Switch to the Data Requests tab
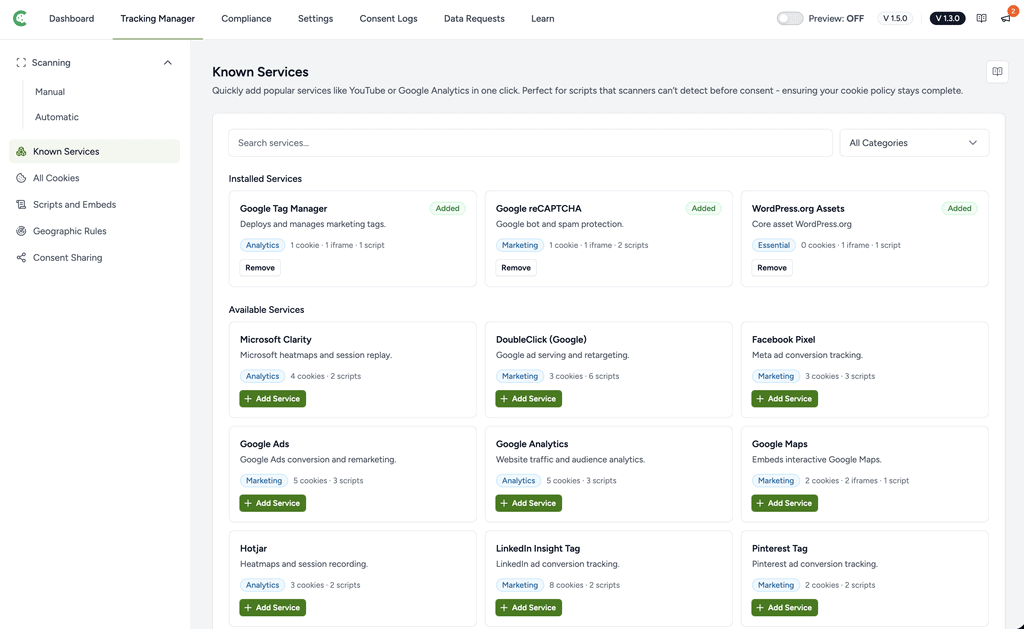Screen dimensions: 1024x629 pos(474,18)
